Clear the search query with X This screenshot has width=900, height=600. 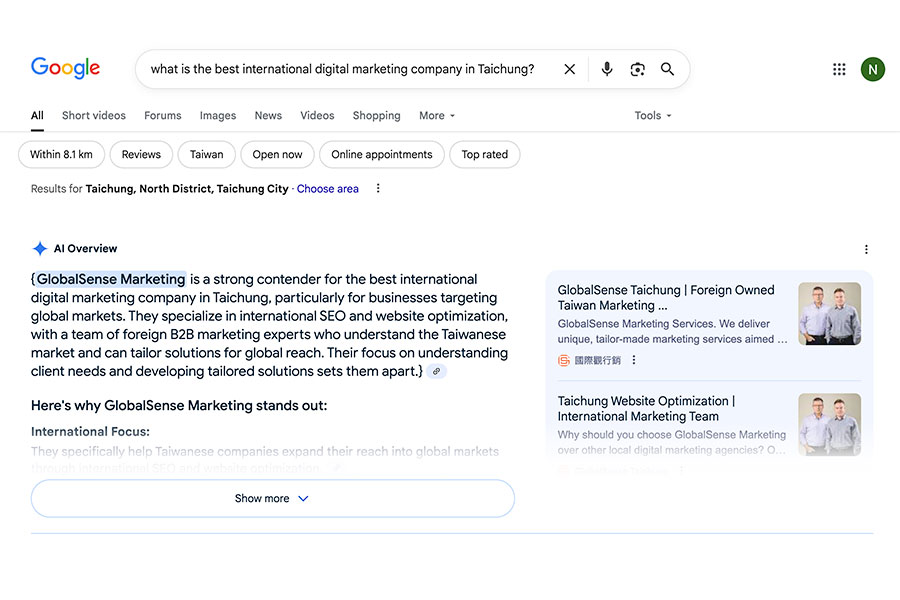pos(570,69)
